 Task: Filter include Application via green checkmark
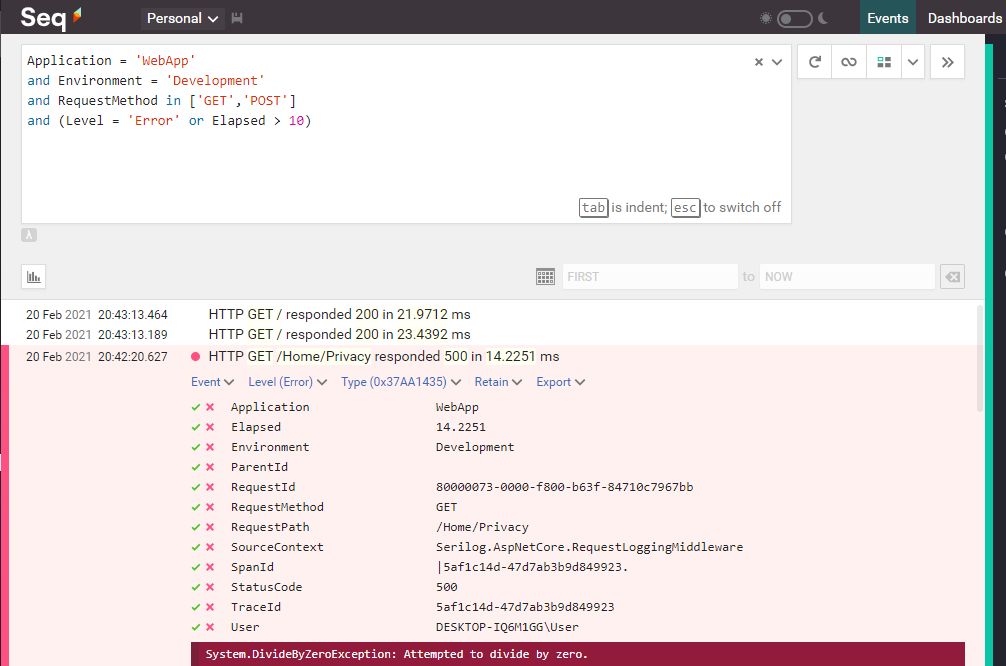tap(196, 407)
